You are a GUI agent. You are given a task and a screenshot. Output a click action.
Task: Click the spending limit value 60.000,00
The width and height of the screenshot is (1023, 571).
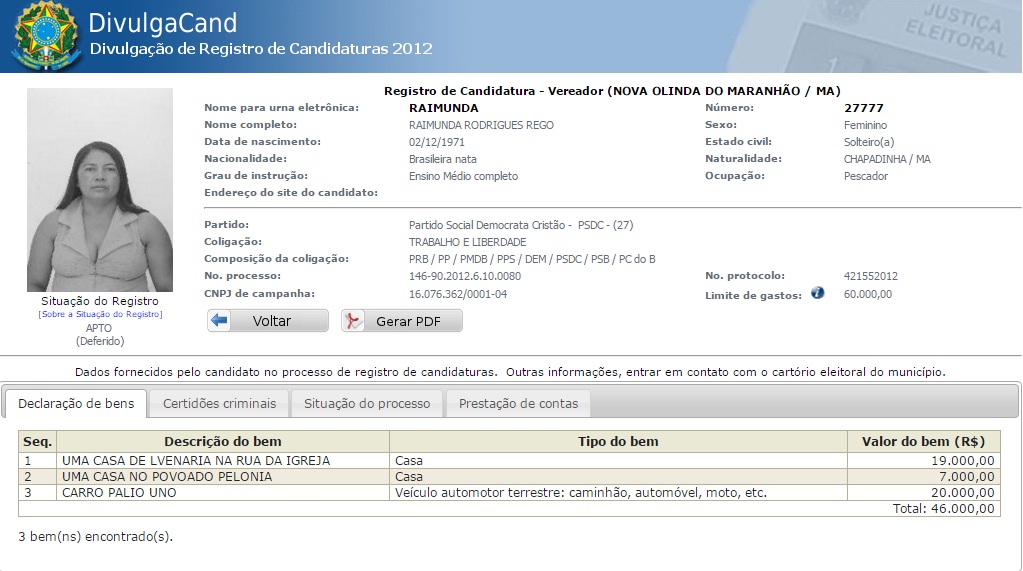click(868, 294)
